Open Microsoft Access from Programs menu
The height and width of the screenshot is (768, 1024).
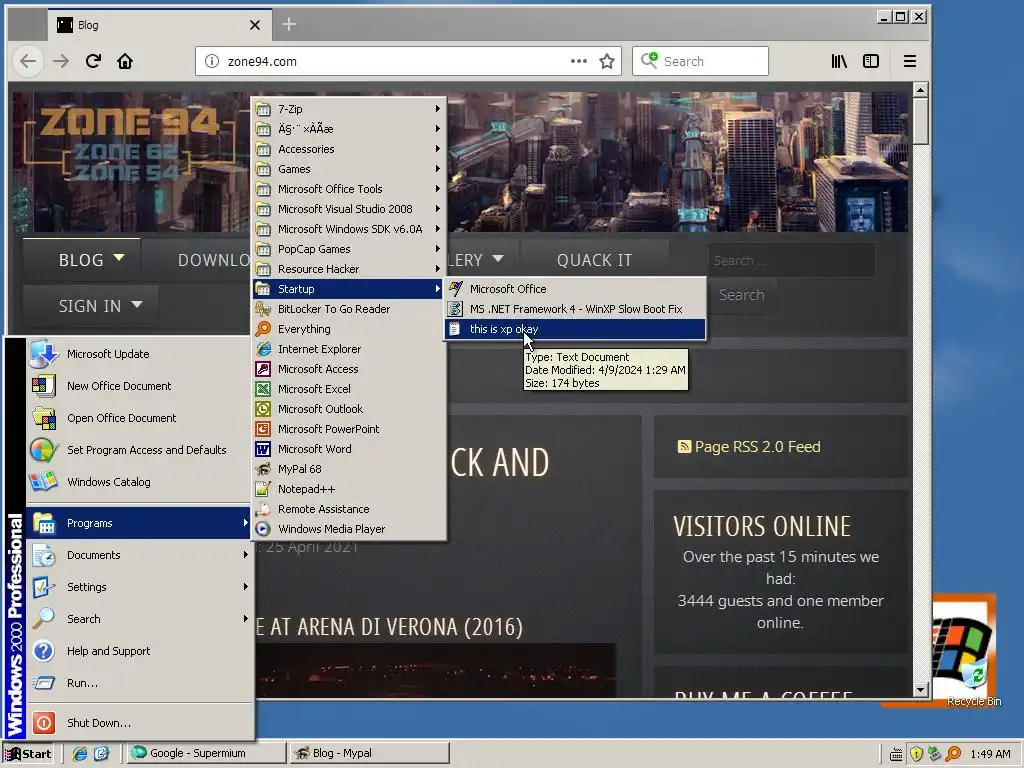[349, 369]
